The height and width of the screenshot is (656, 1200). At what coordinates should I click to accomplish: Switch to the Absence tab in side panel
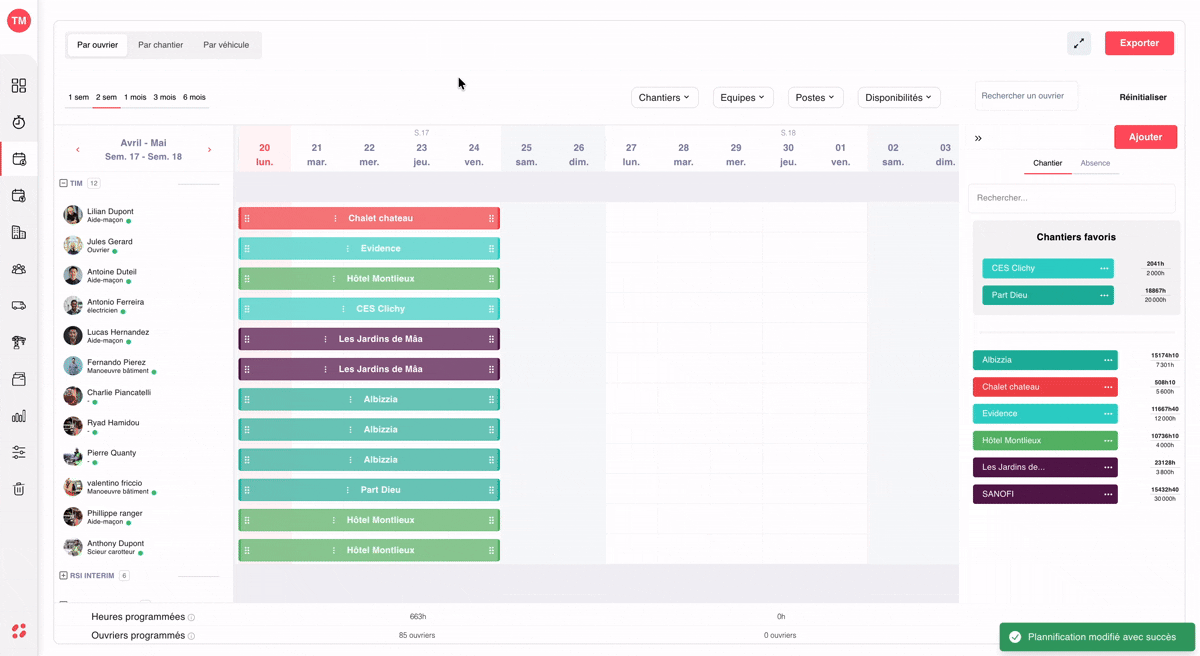(x=1095, y=163)
